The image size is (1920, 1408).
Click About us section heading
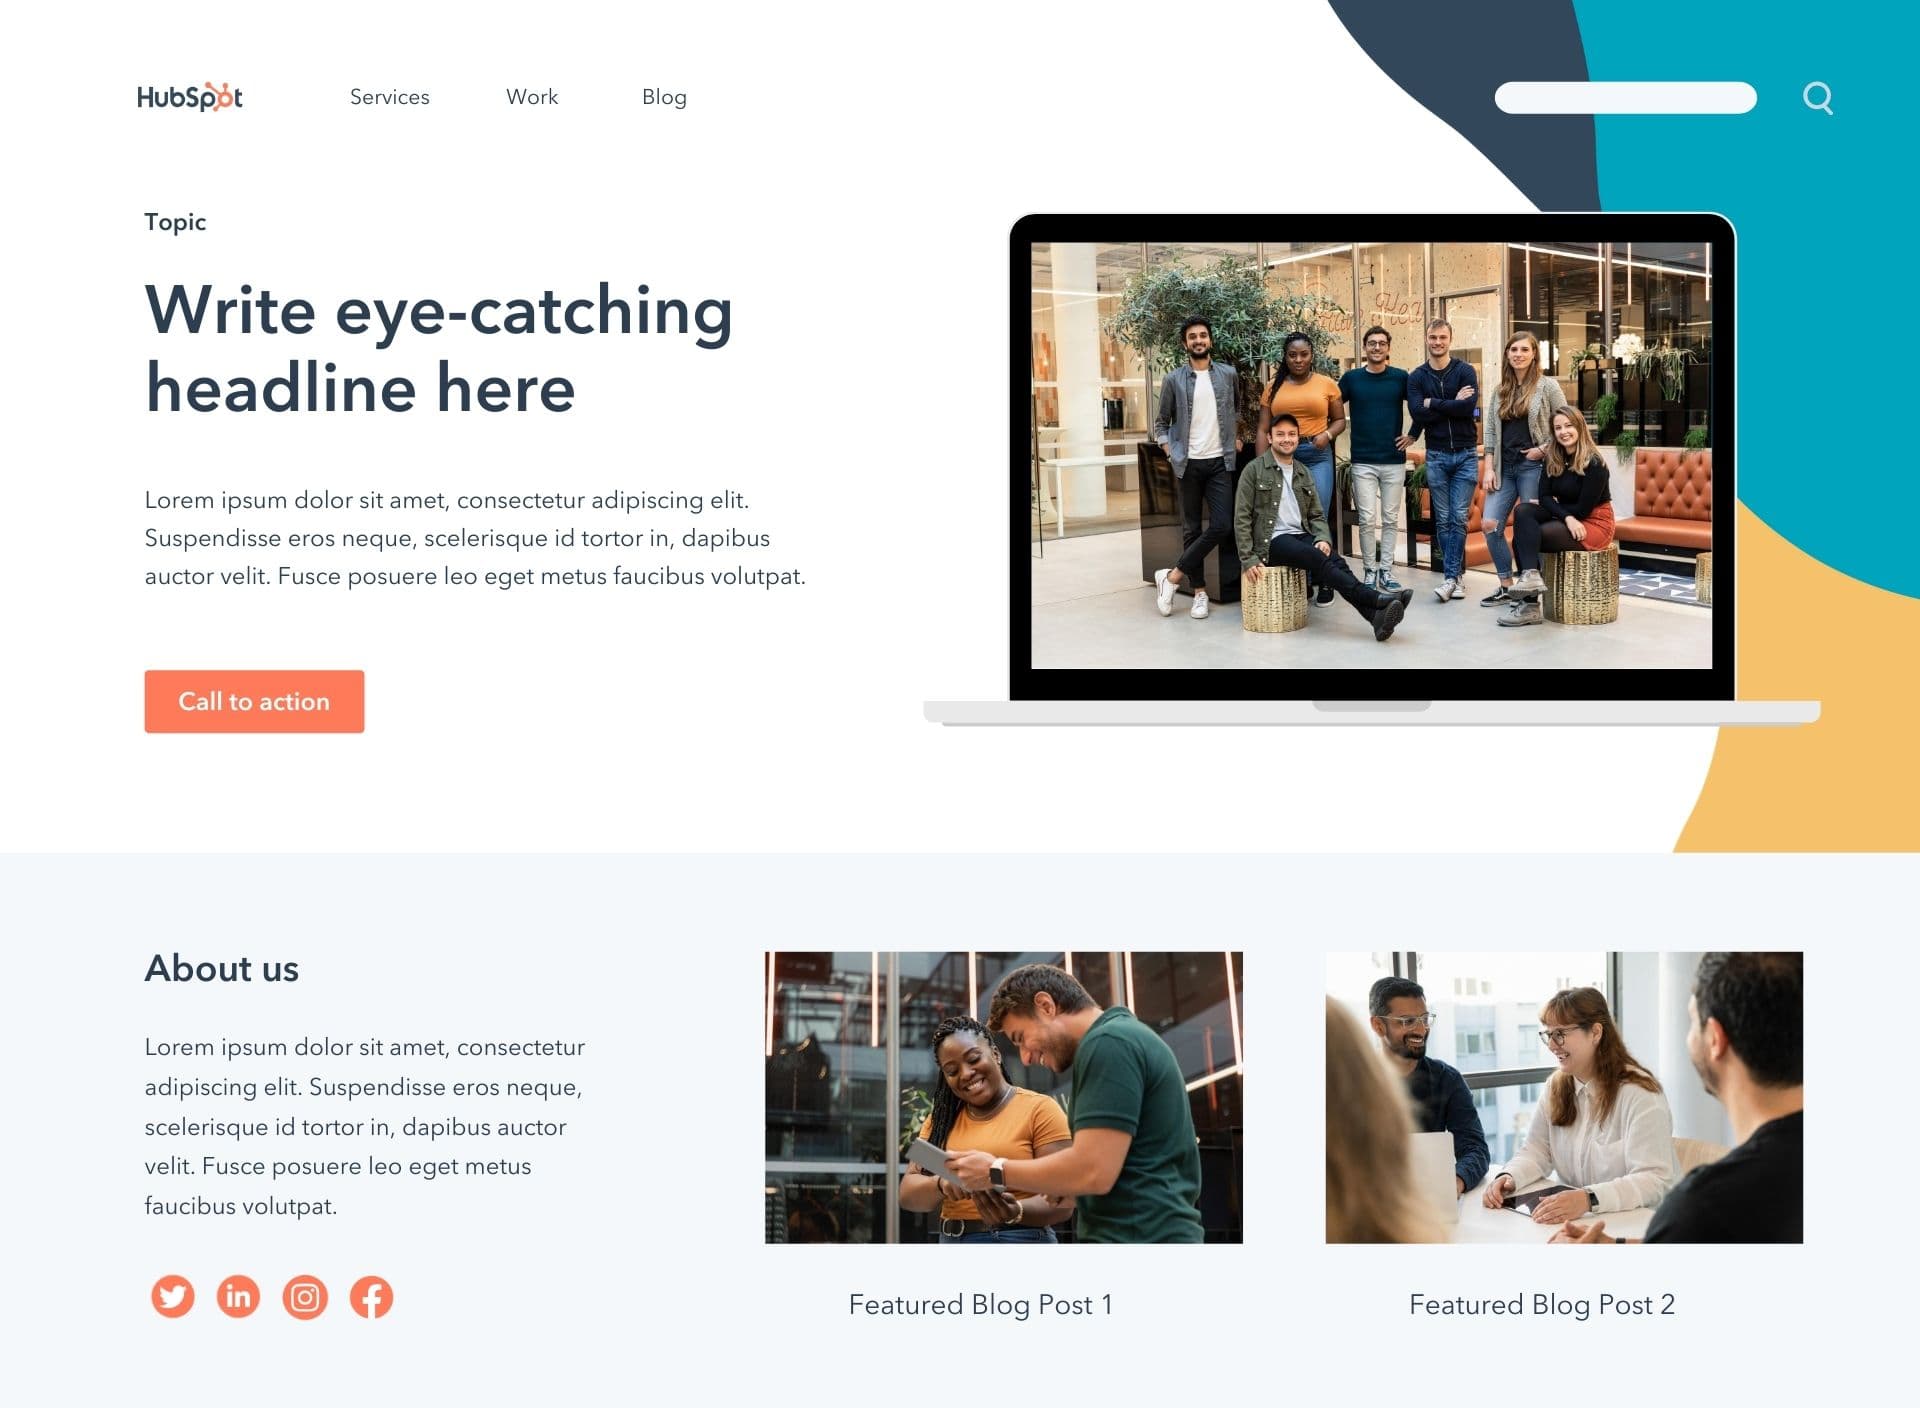click(221, 967)
